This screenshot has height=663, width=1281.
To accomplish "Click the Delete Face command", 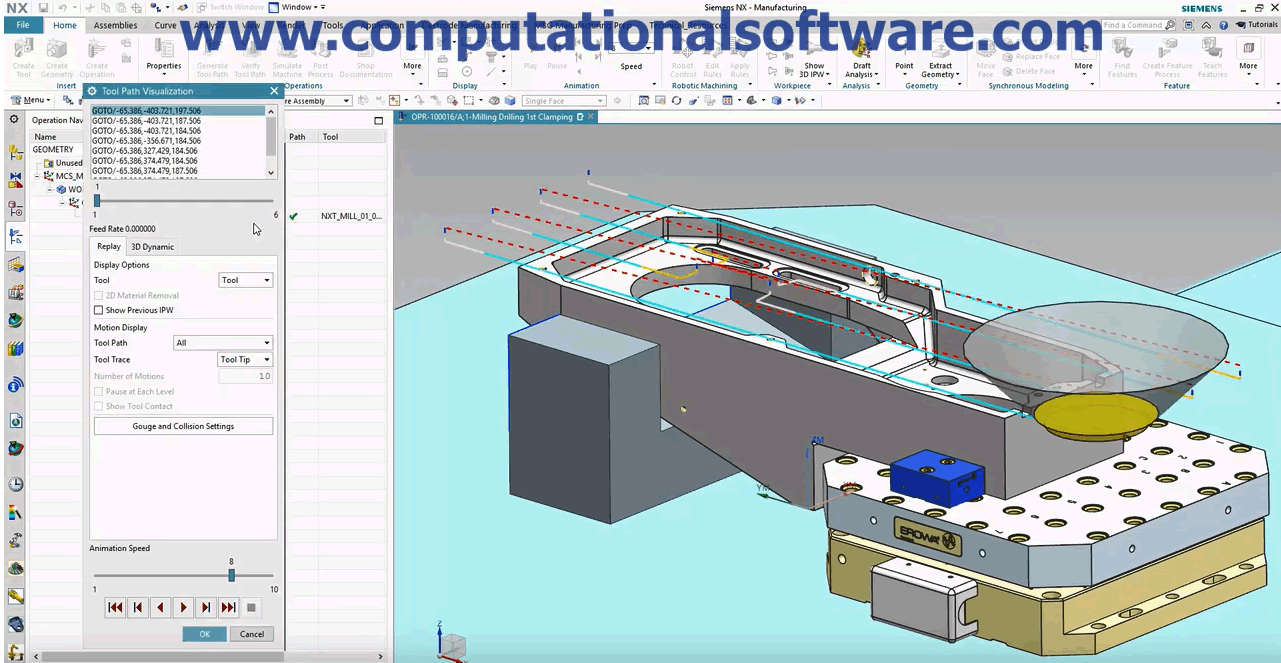I will click(1028, 71).
